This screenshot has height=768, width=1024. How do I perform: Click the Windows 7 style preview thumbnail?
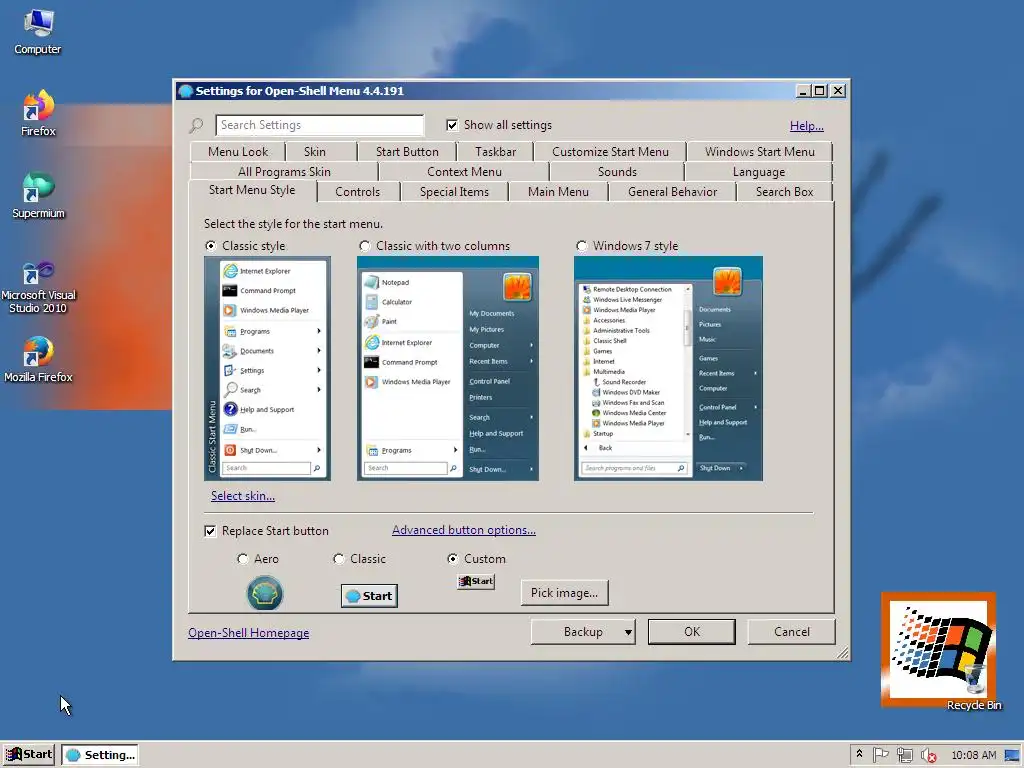[x=668, y=368]
